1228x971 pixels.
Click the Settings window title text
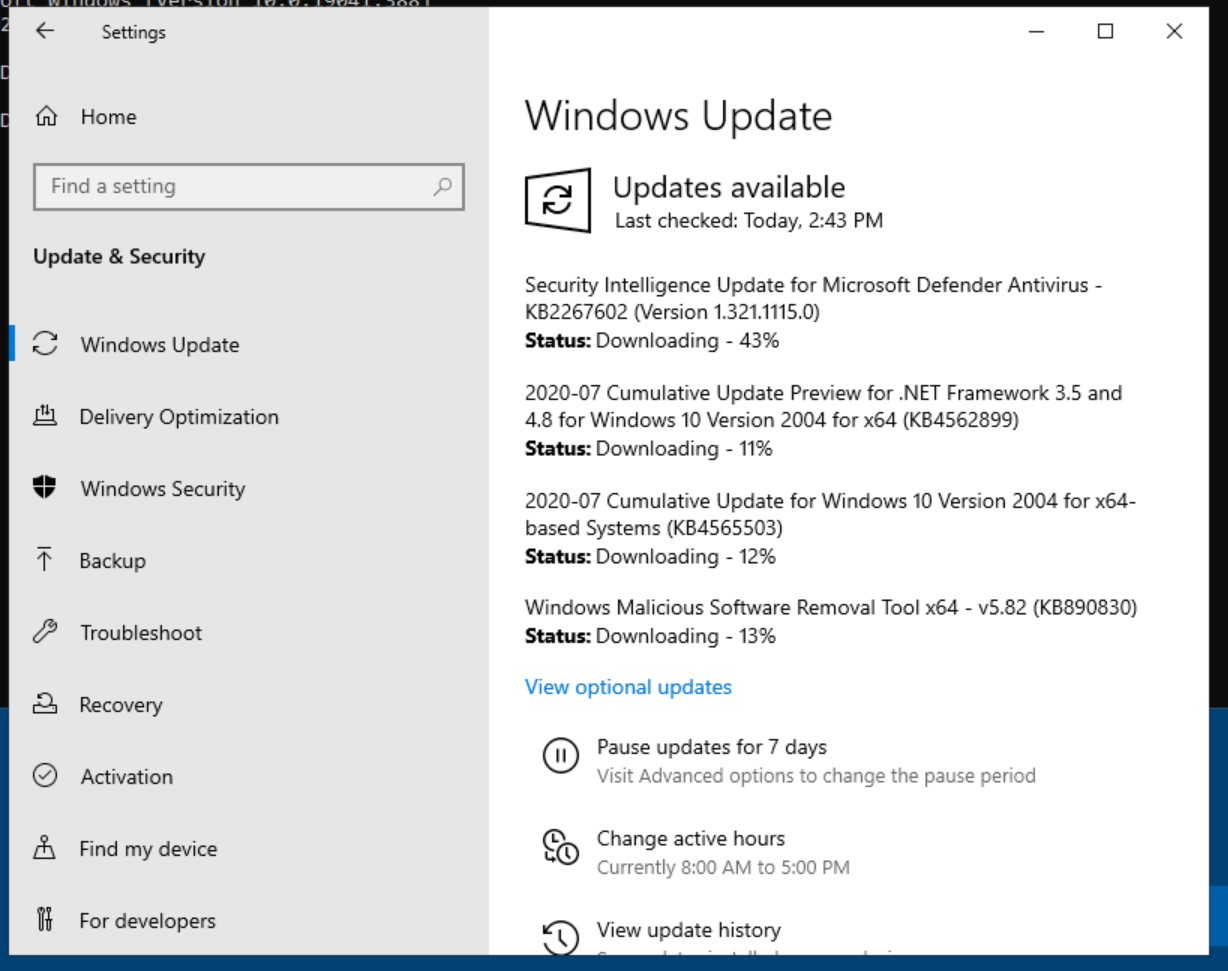tap(134, 32)
